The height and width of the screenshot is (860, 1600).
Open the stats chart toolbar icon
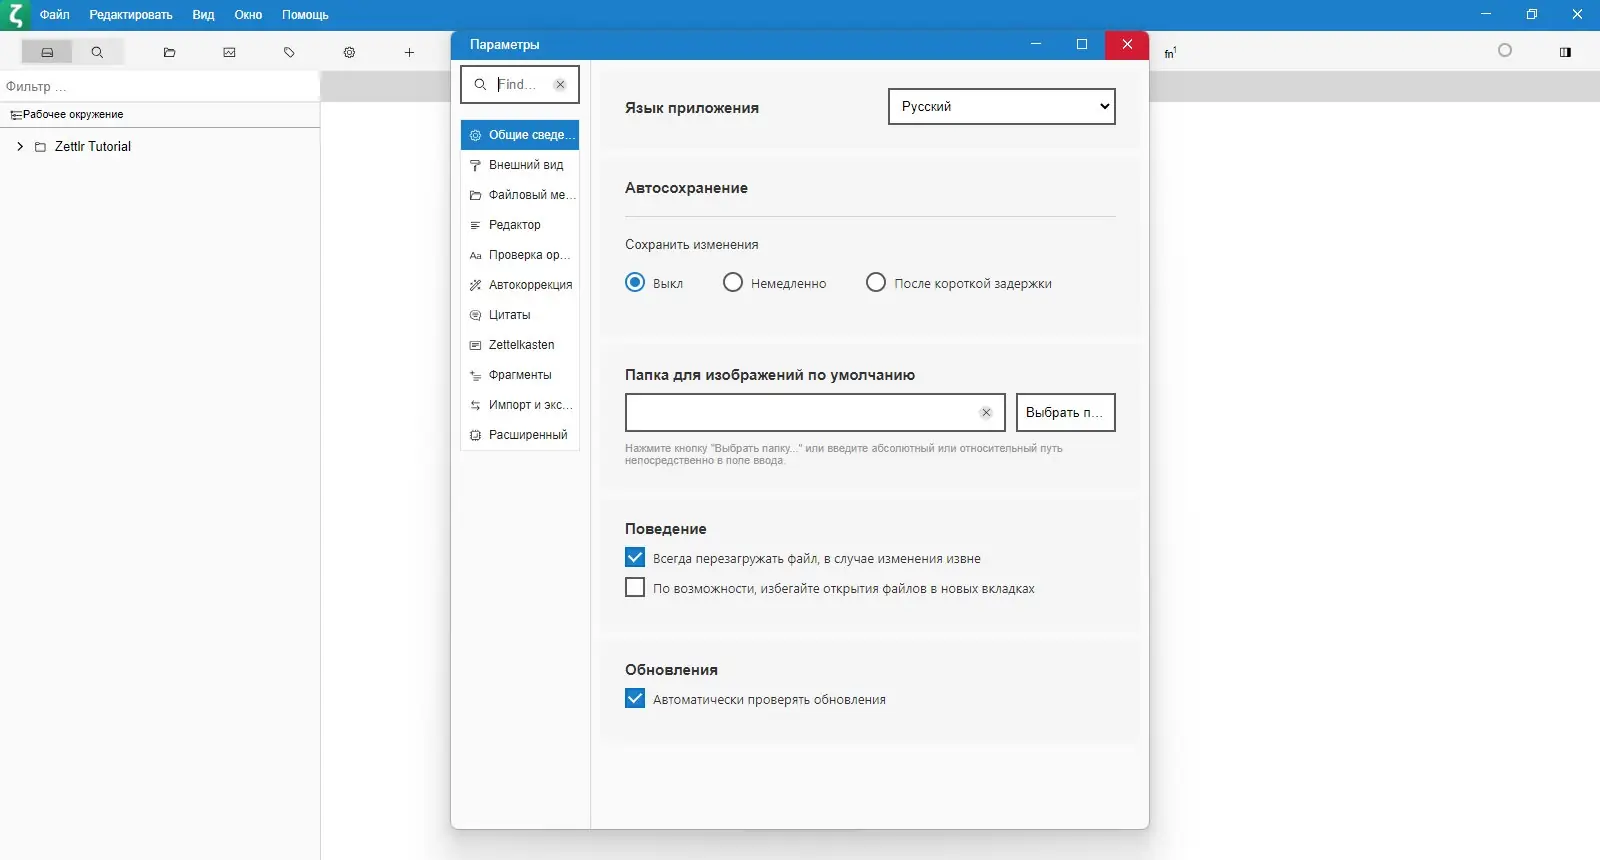(229, 52)
